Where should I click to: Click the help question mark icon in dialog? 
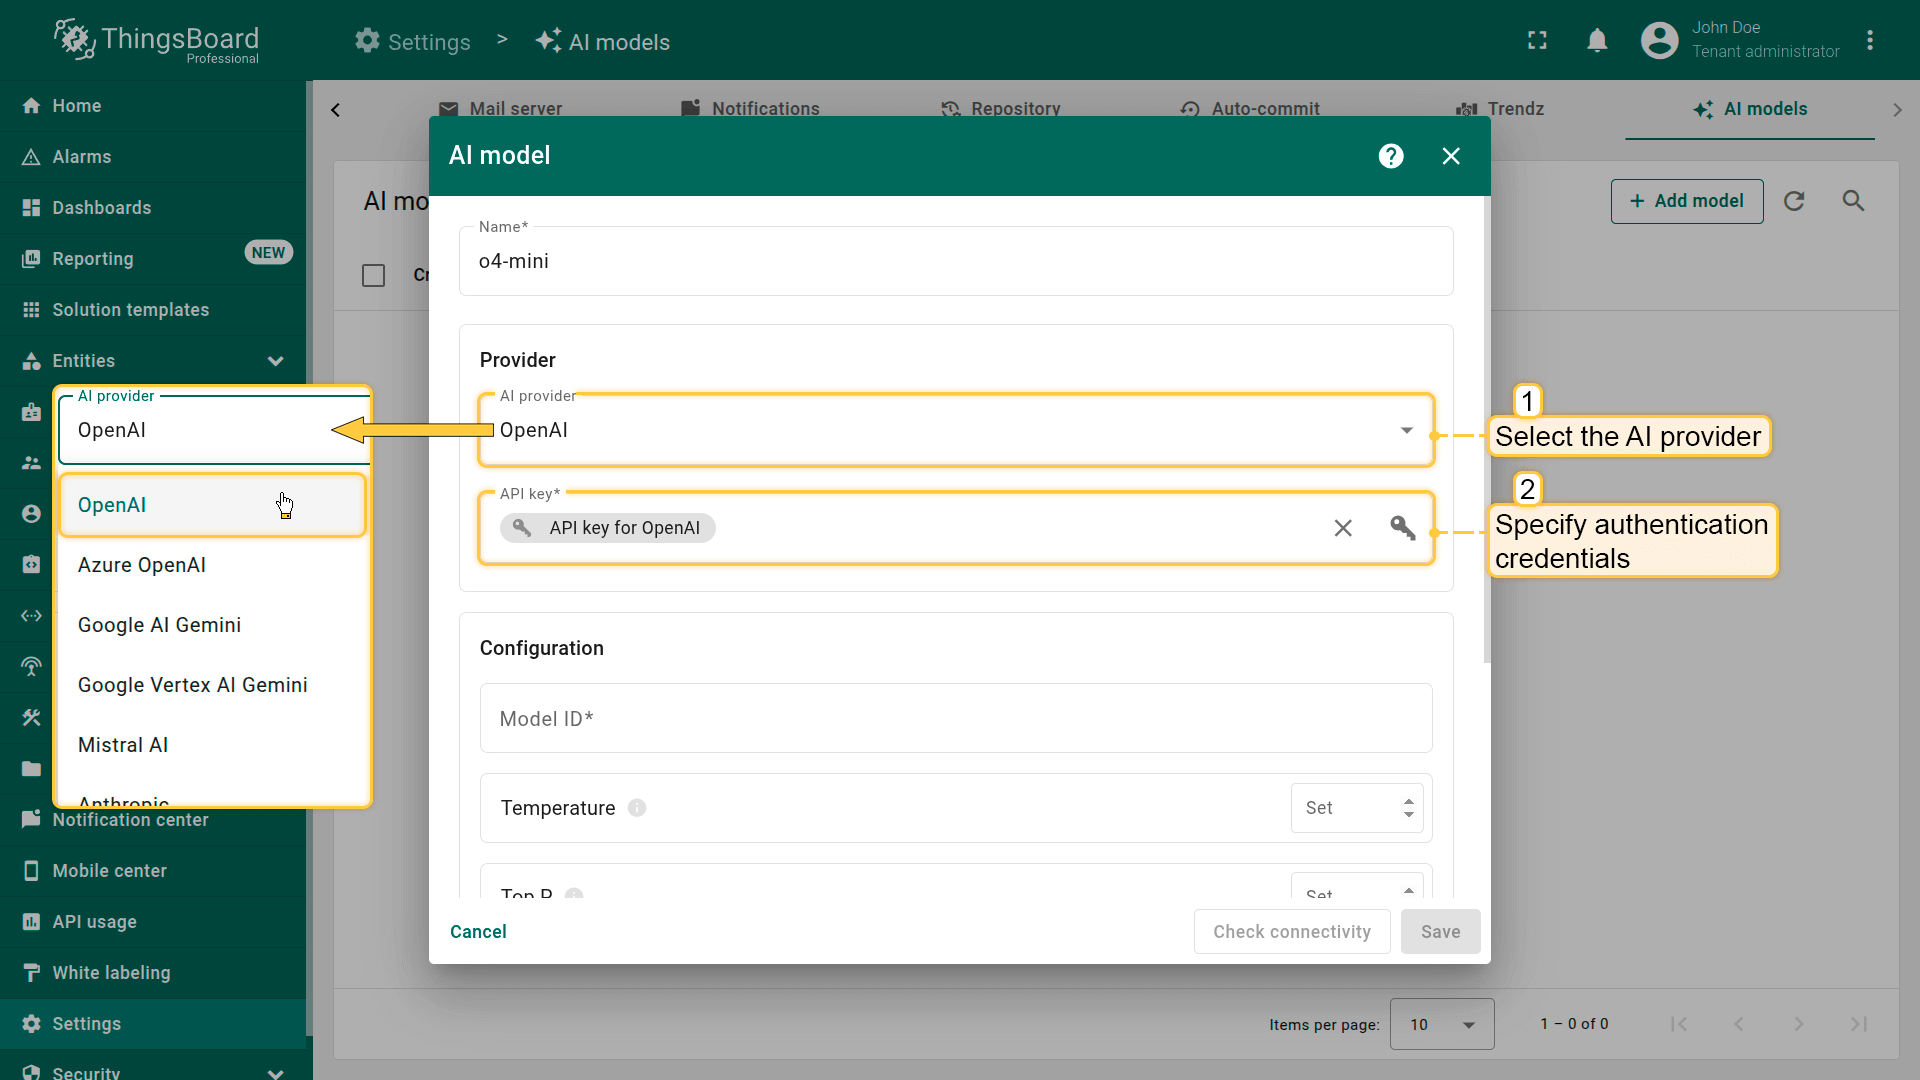click(1390, 156)
